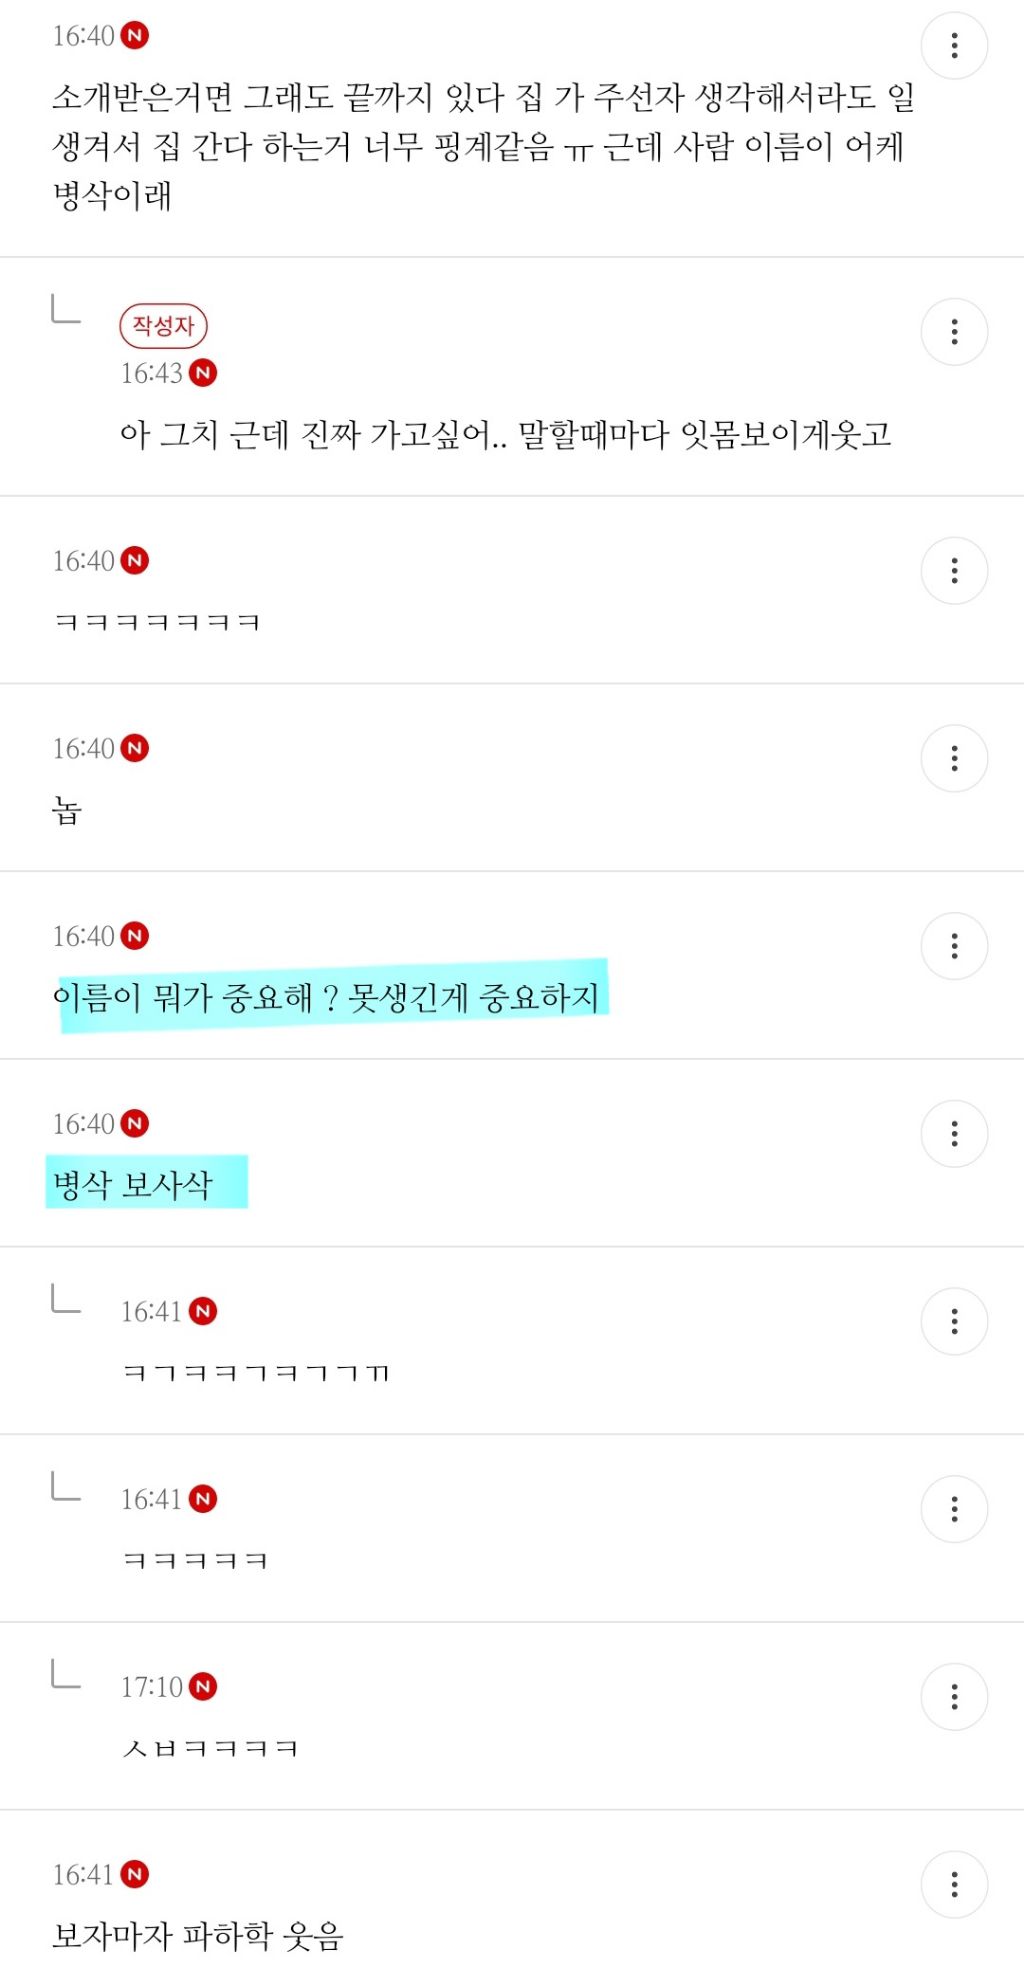Click the 보자마자 파하학 웃음 comment text
The height and width of the screenshot is (1985, 1024).
pyautogui.click(x=198, y=1936)
